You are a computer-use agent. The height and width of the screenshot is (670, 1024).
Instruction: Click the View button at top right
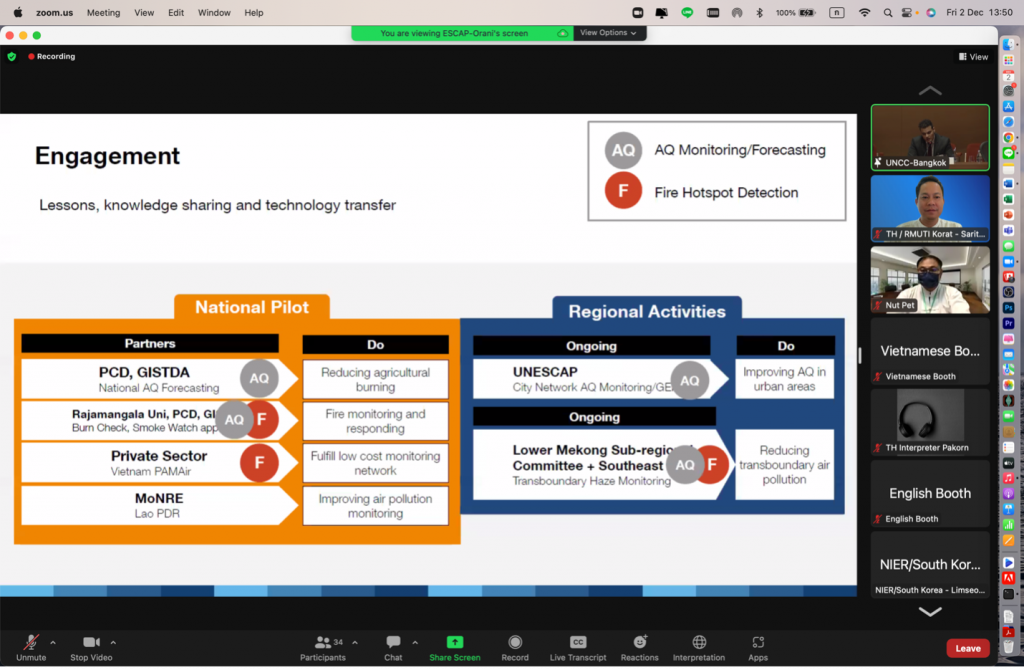tap(973, 57)
